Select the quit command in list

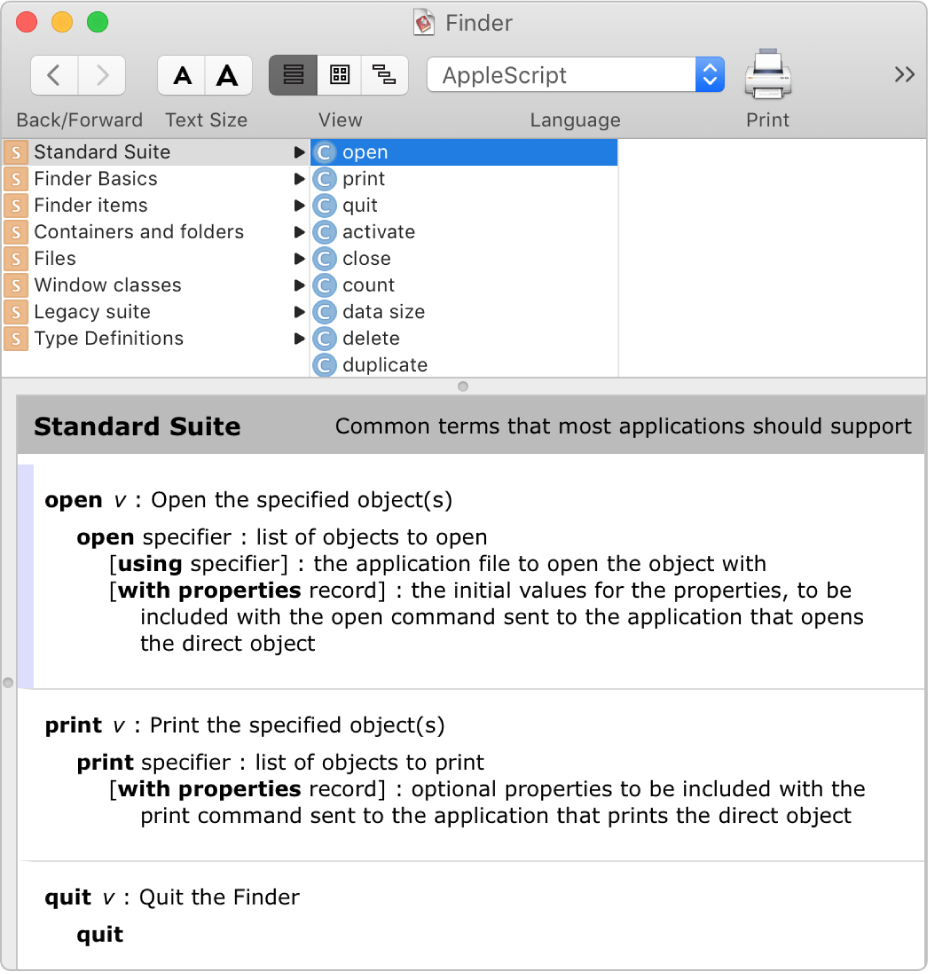(x=464, y=206)
